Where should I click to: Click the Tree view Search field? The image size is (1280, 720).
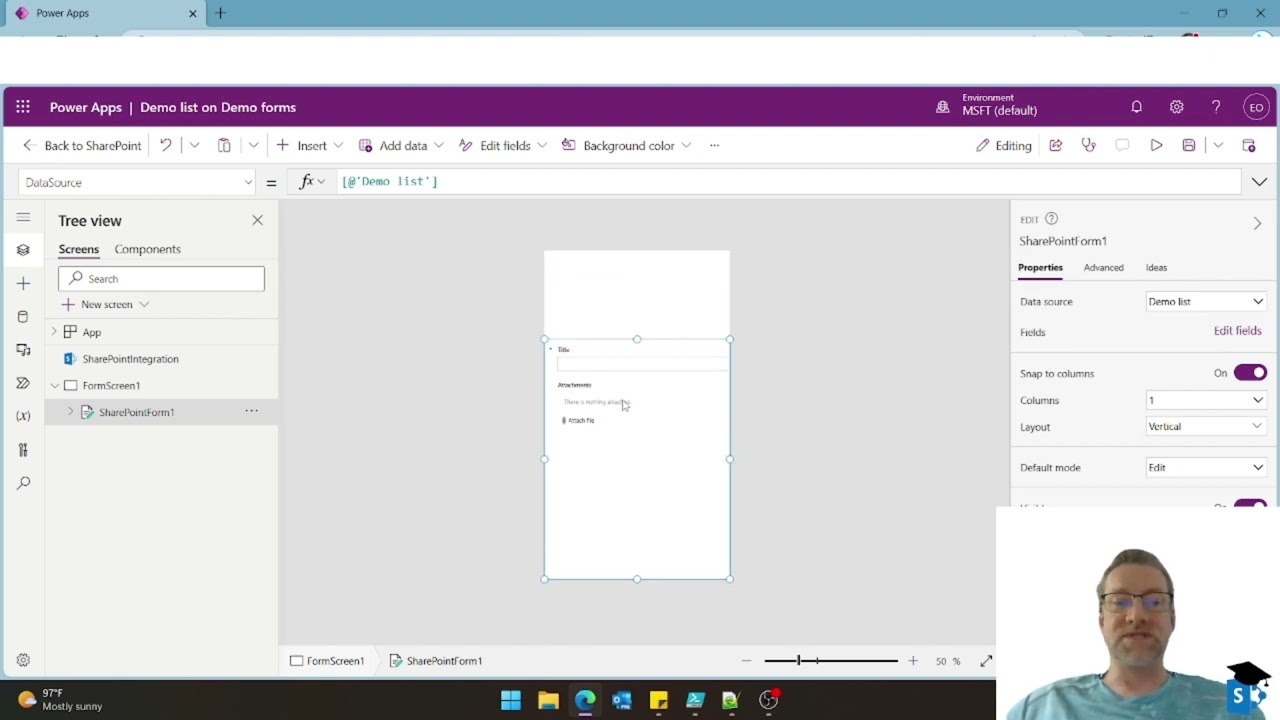[x=161, y=279]
